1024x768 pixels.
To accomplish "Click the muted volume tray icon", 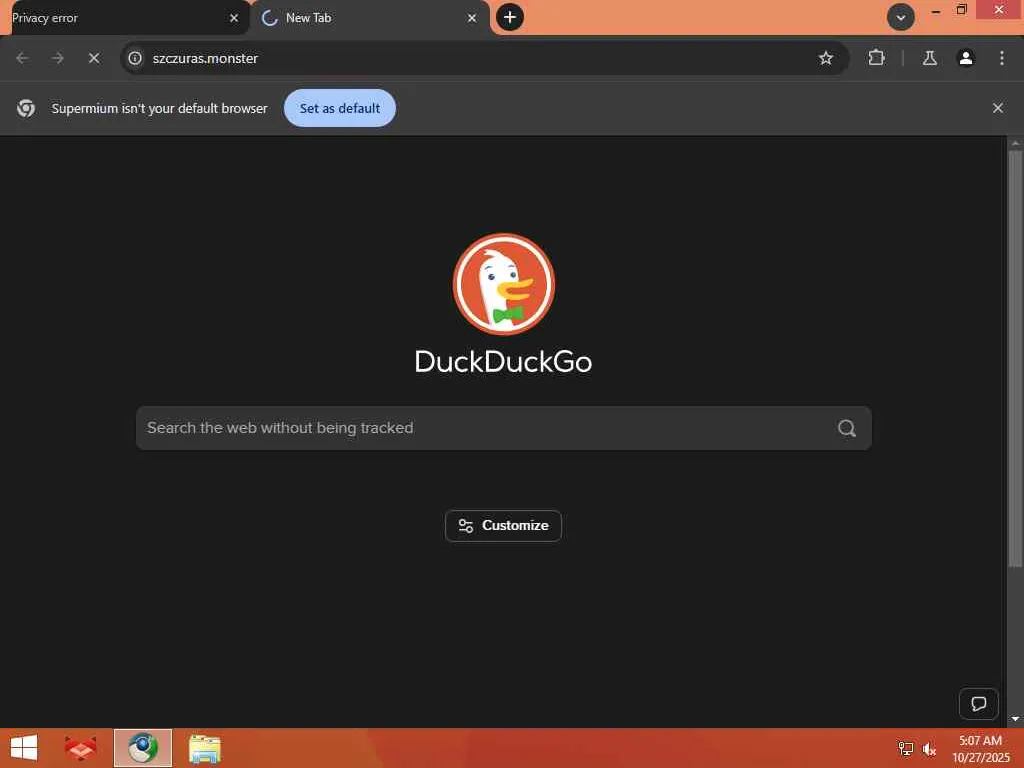I will tap(929, 748).
